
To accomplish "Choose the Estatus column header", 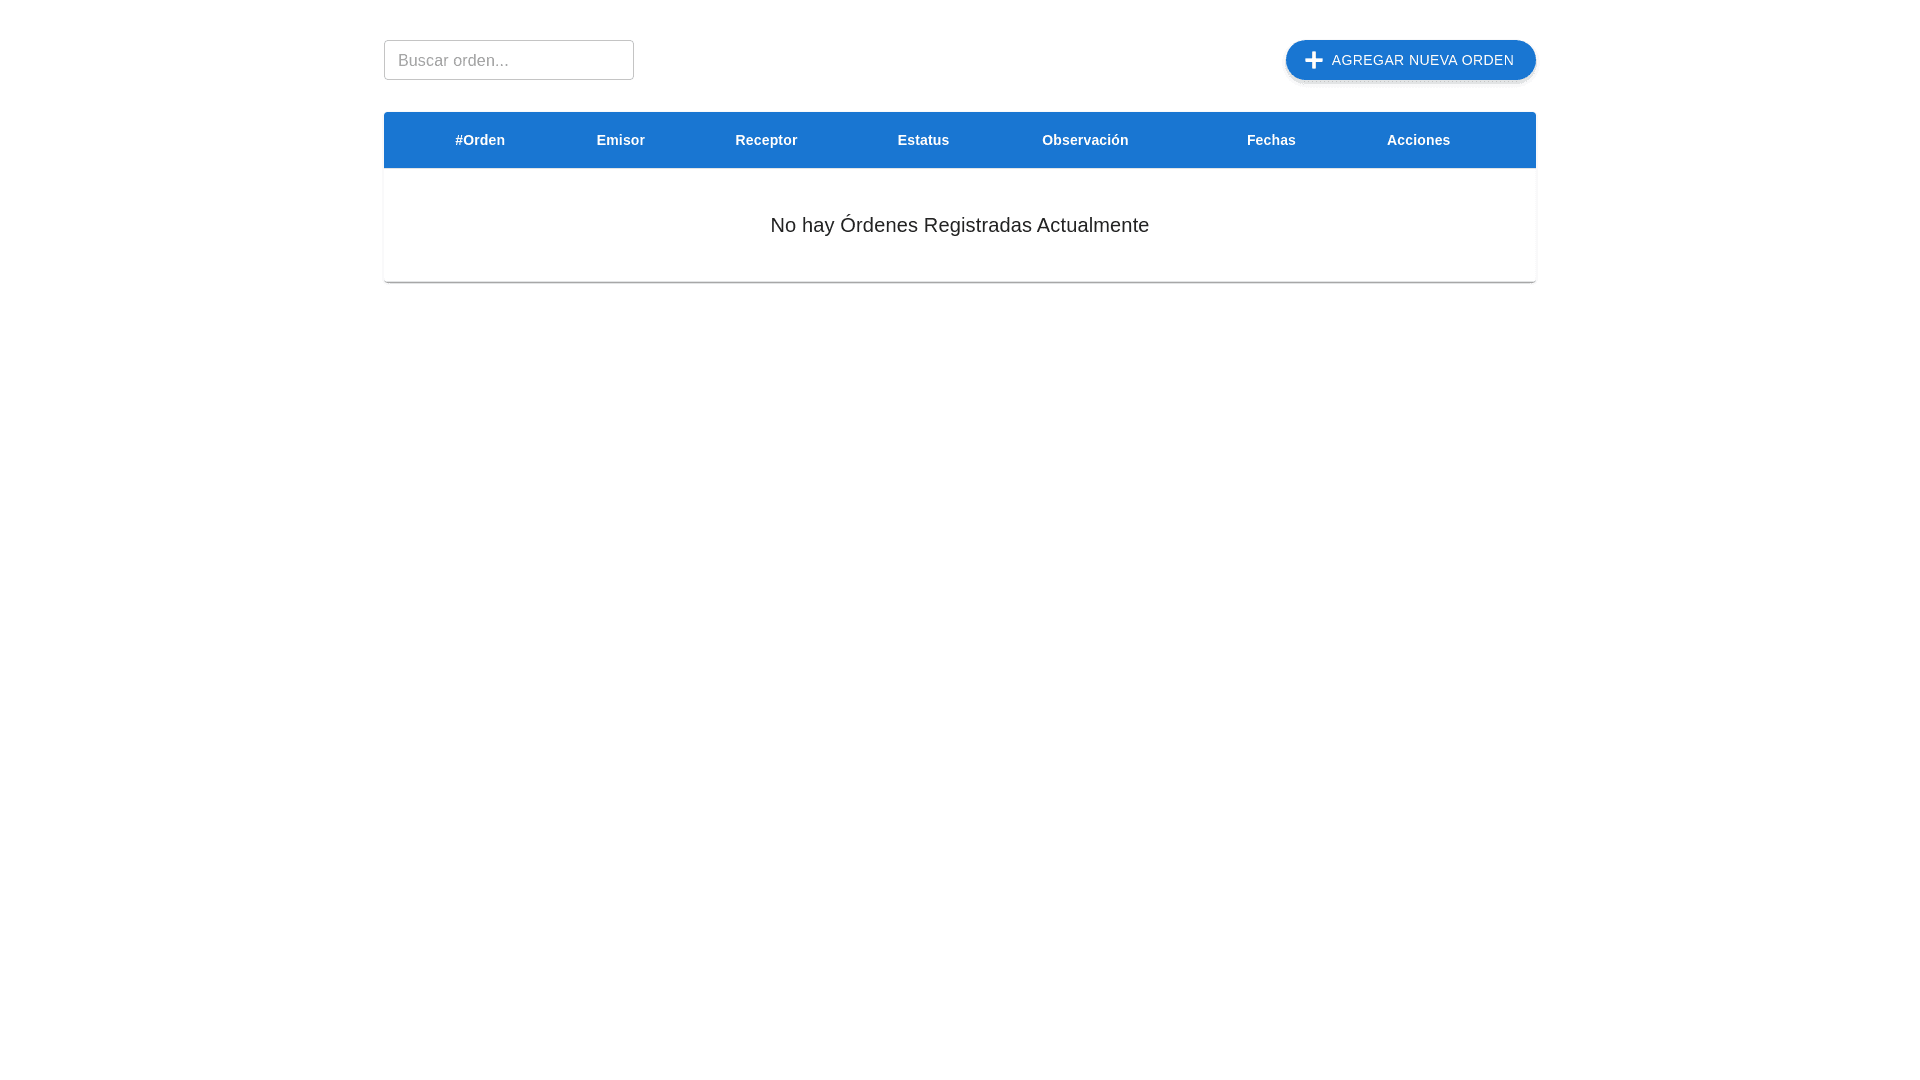I will 923,140.
